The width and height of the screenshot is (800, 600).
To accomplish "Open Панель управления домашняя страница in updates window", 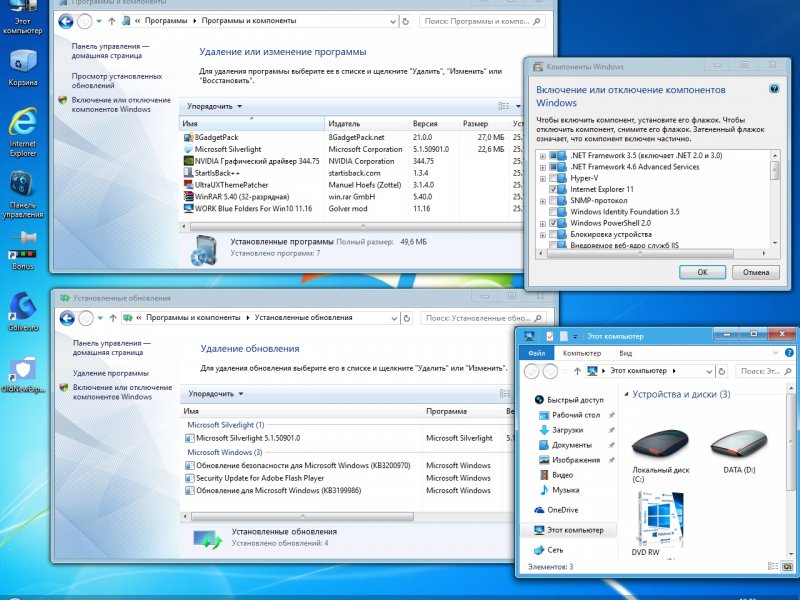I will (112, 347).
